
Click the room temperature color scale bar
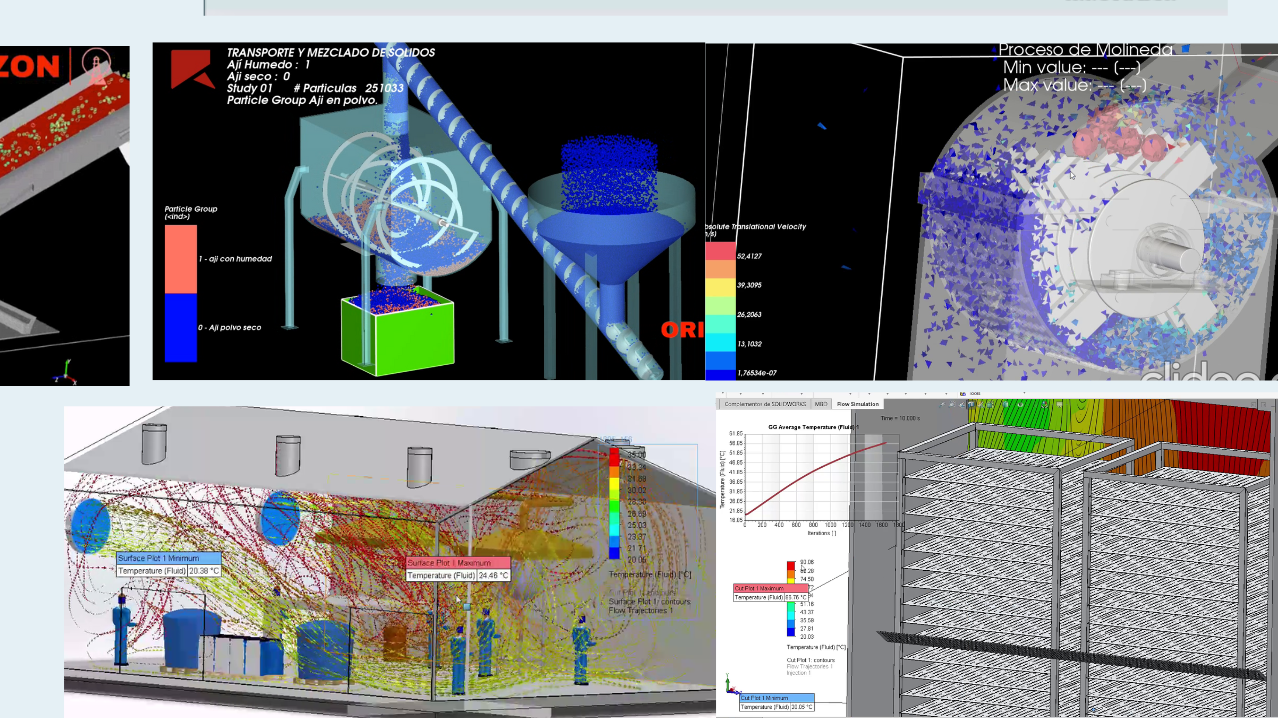tap(615, 503)
